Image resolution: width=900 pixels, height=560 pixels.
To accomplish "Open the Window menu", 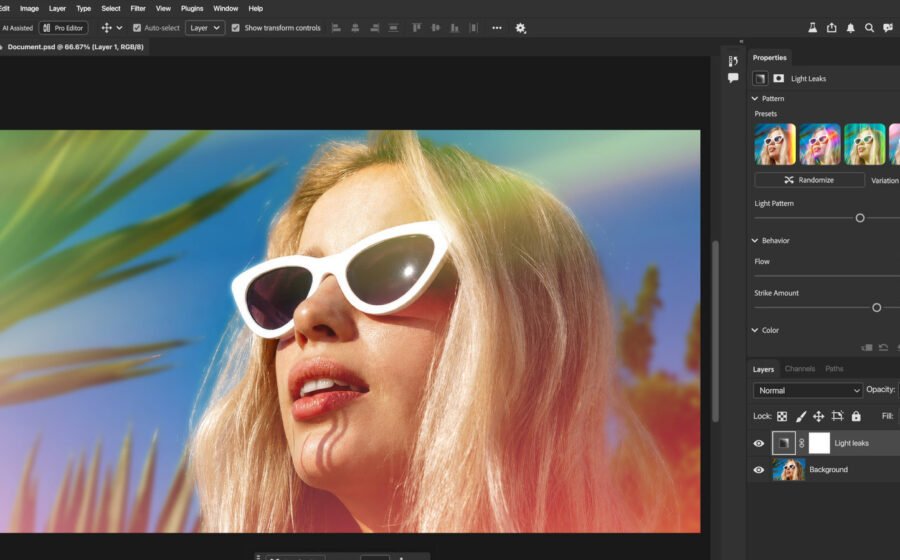I will coord(226,9).
